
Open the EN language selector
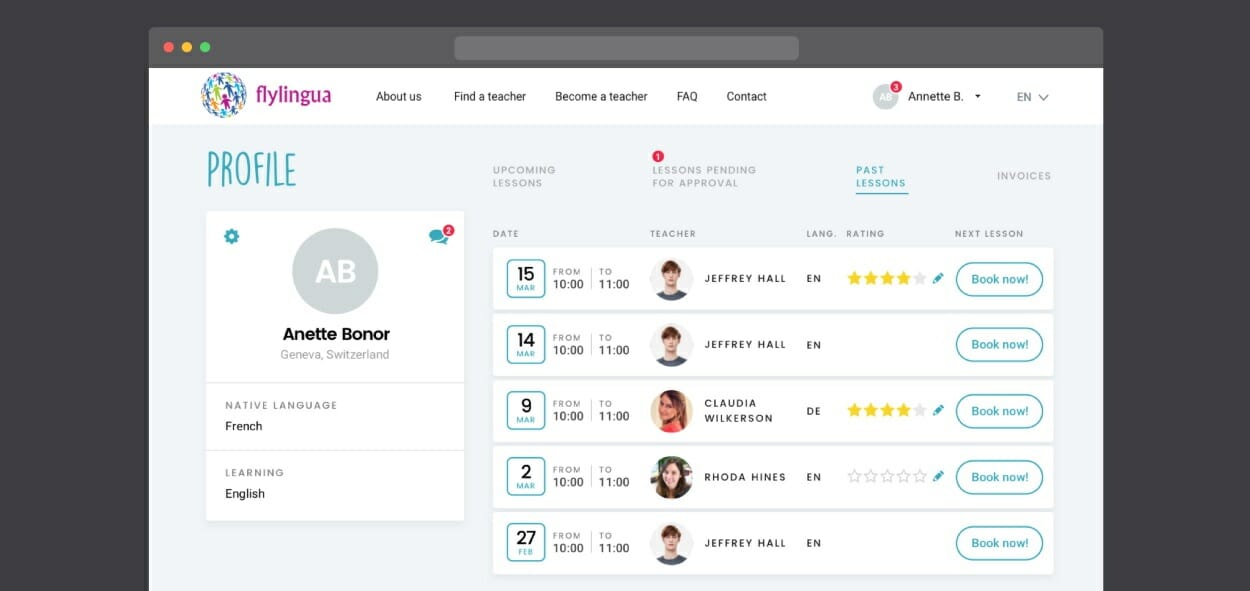click(1032, 97)
